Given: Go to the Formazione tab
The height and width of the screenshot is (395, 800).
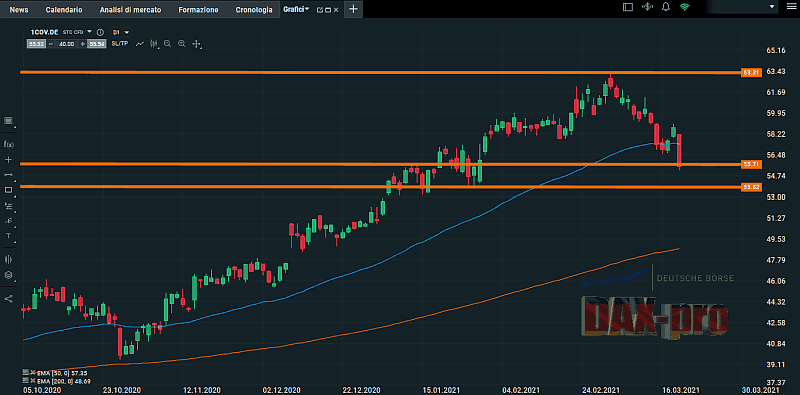Looking at the screenshot, I should [x=198, y=10].
